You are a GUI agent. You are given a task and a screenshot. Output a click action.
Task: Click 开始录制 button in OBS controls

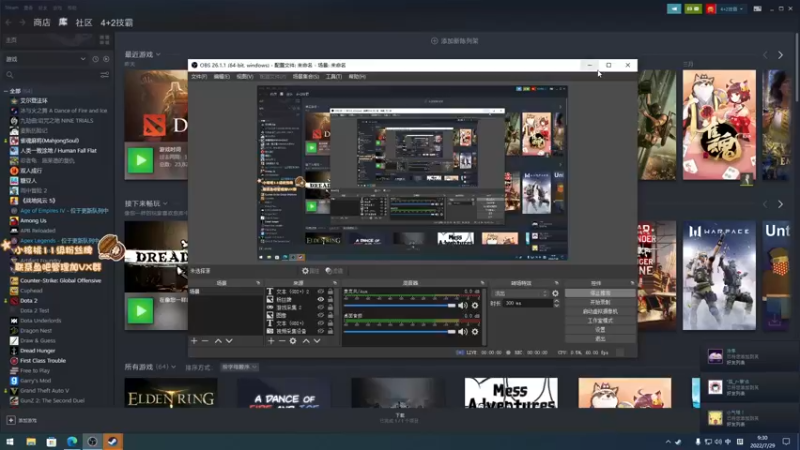coord(600,302)
